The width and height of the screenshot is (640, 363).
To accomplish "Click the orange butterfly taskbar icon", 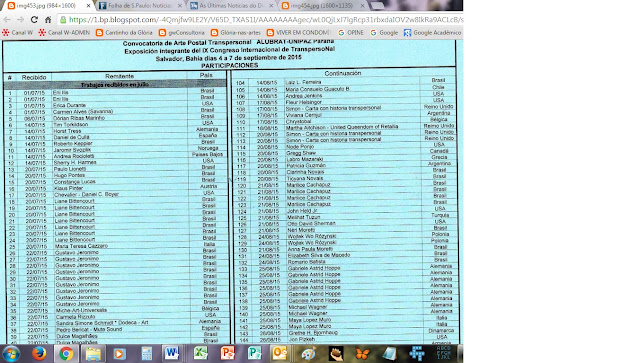I will click(x=362, y=354).
